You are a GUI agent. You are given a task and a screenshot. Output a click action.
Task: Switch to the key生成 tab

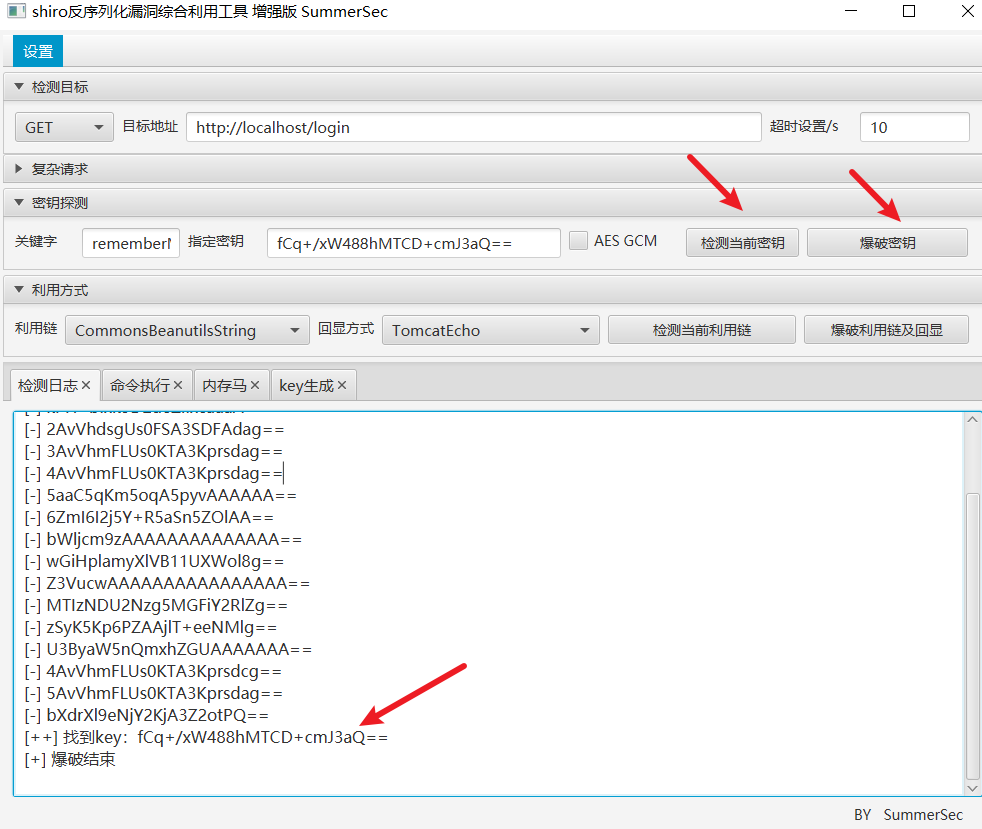306,386
